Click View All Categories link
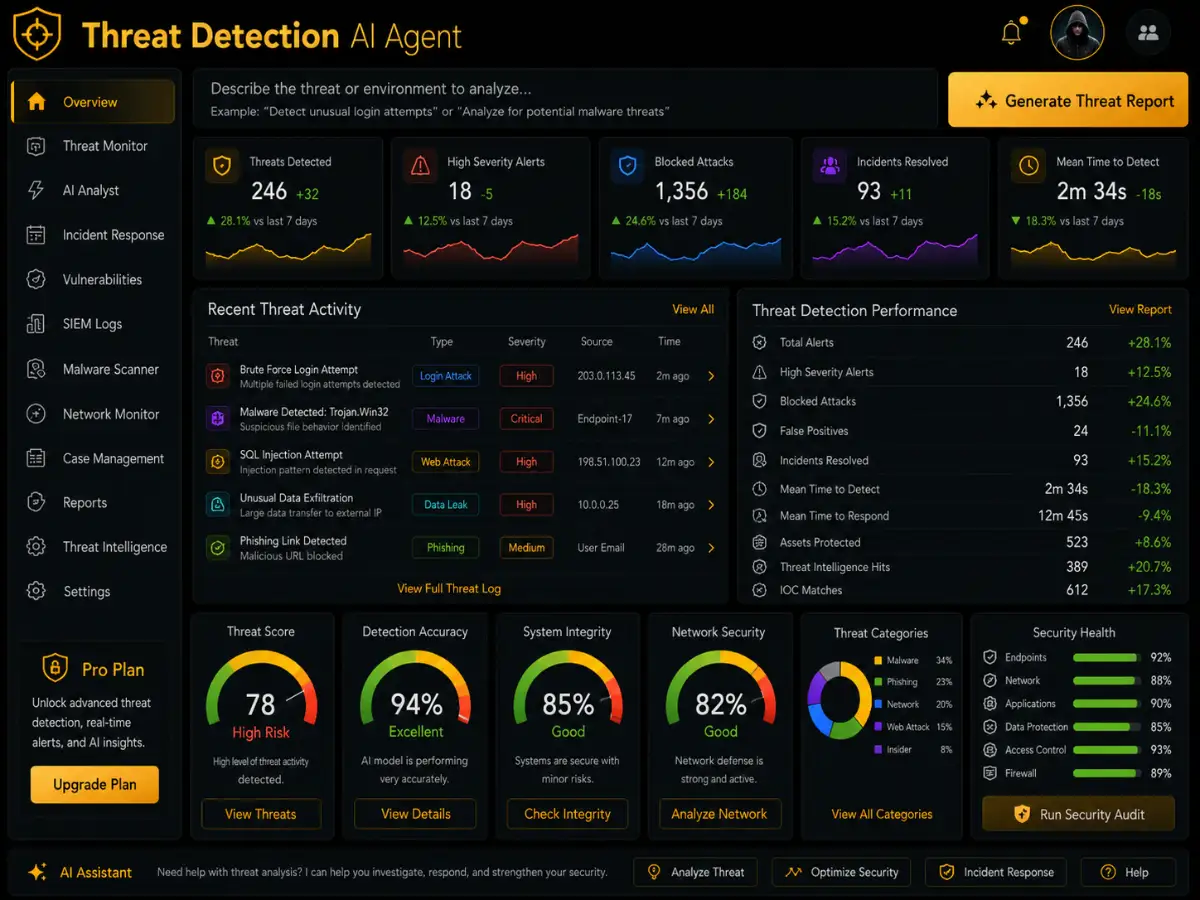The height and width of the screenshot is (900, 1200). tap(882, 814)
